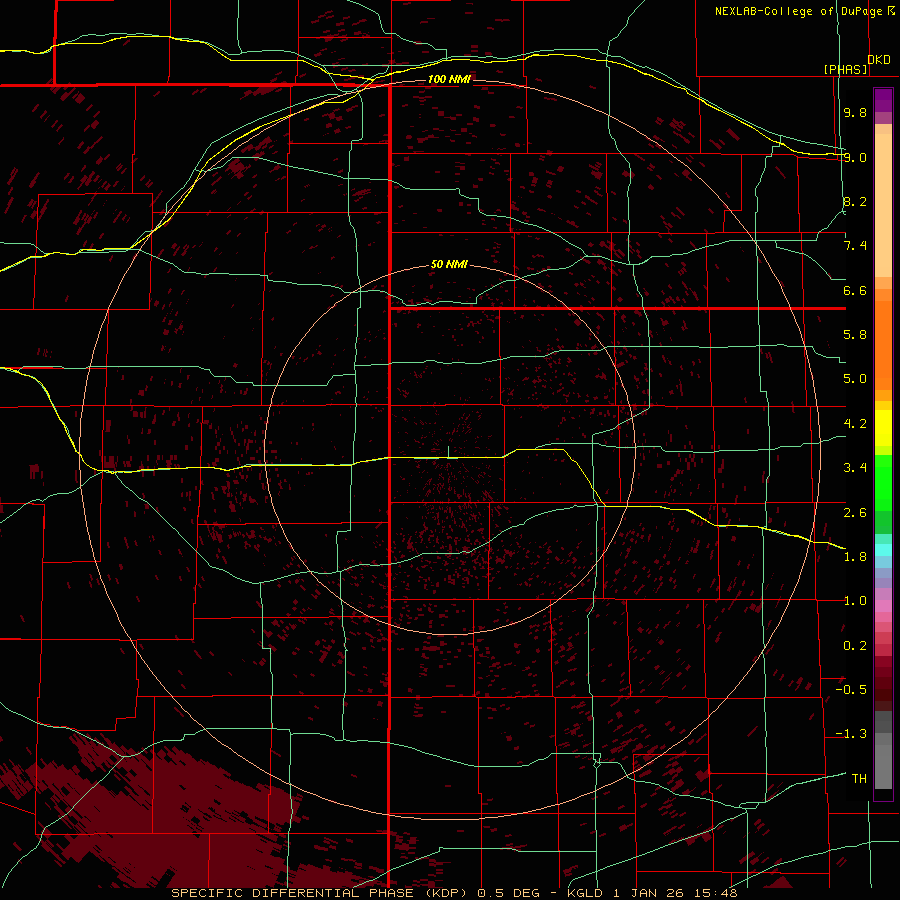Click the radar site marker at the rings' center
The image size is (900, 900).
[x=448, y=452]
